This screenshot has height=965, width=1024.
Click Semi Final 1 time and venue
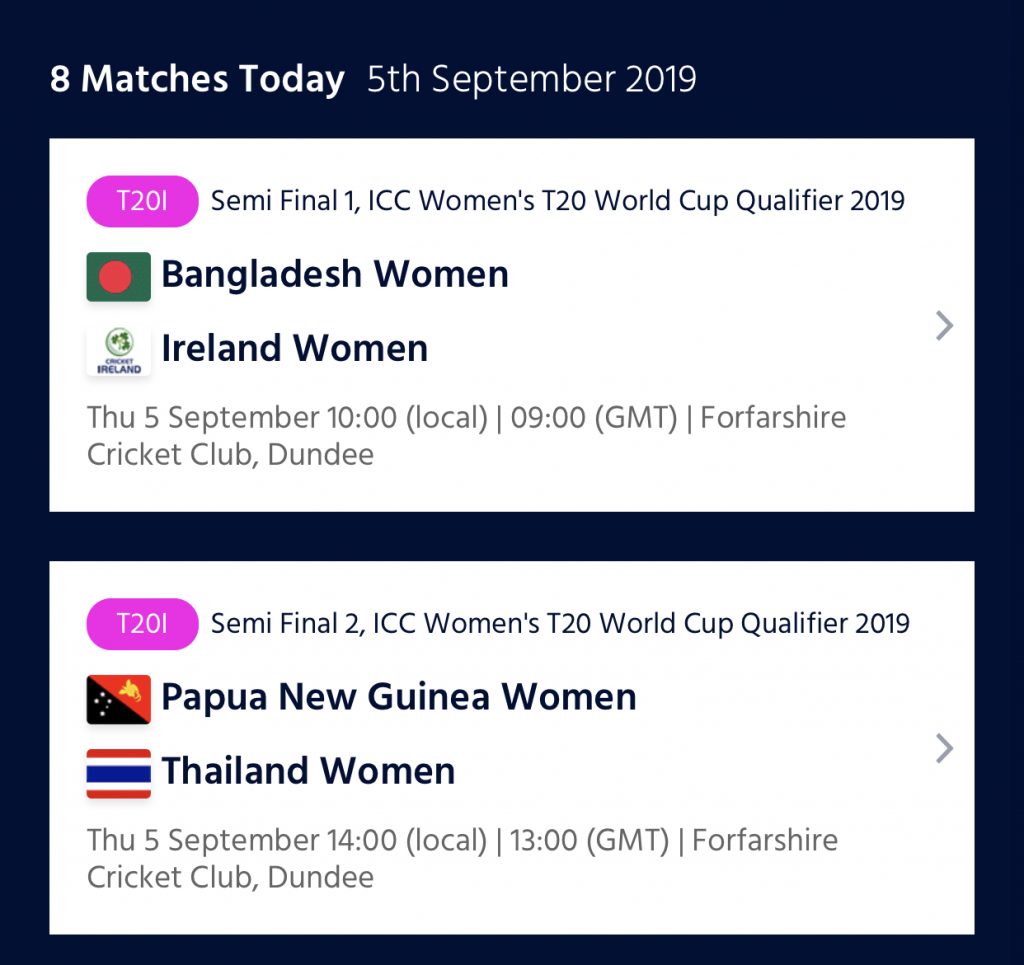pos(466,435)
